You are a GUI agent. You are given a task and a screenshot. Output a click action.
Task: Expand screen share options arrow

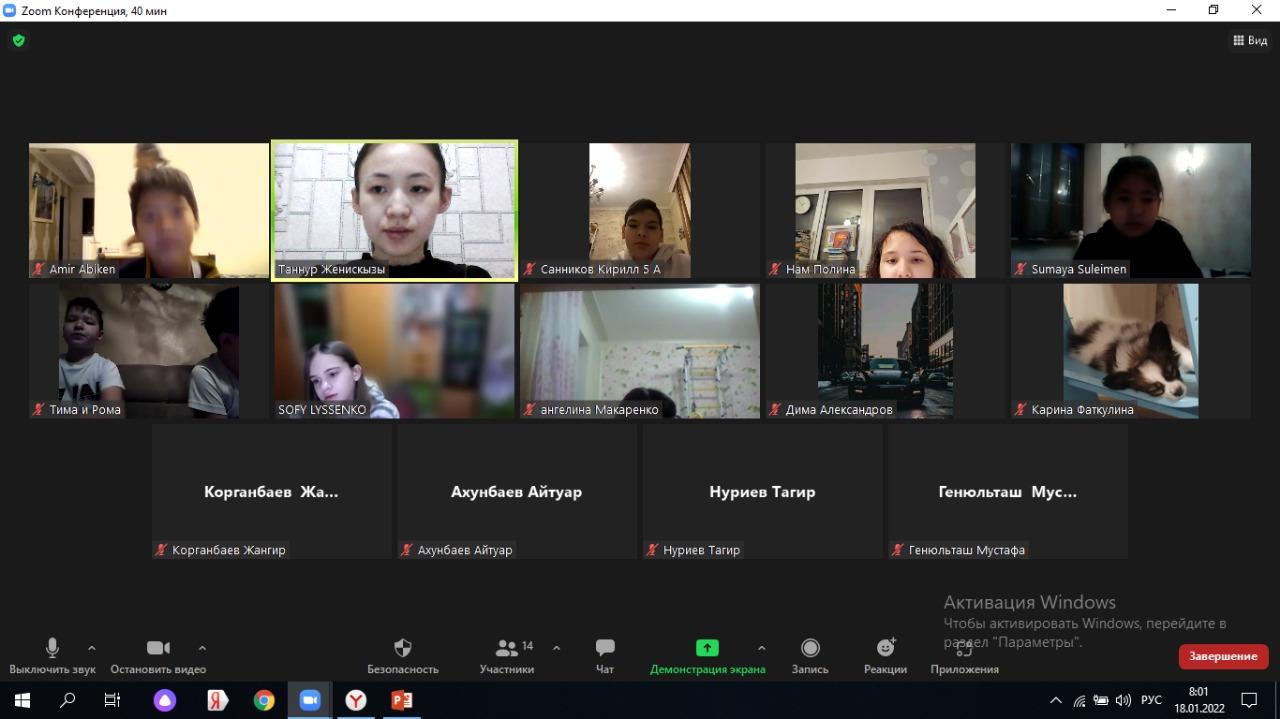[x=761, y=647]
